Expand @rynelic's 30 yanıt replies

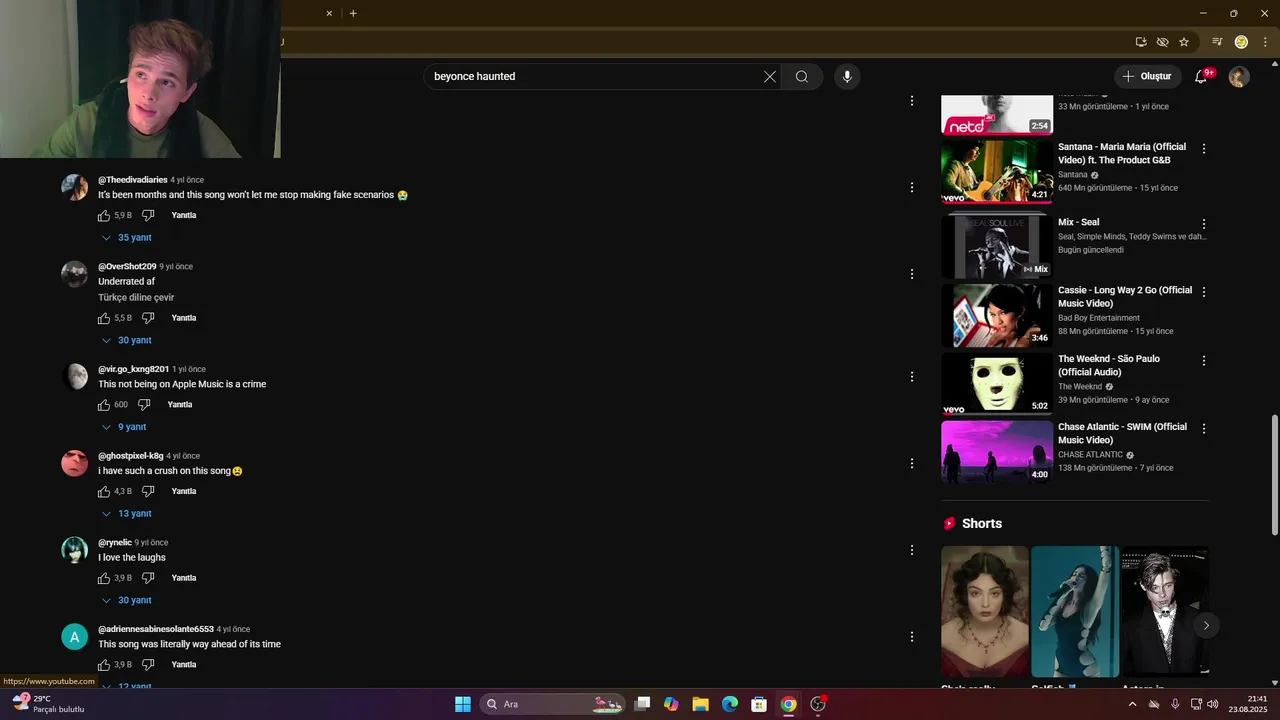point(127,601)
